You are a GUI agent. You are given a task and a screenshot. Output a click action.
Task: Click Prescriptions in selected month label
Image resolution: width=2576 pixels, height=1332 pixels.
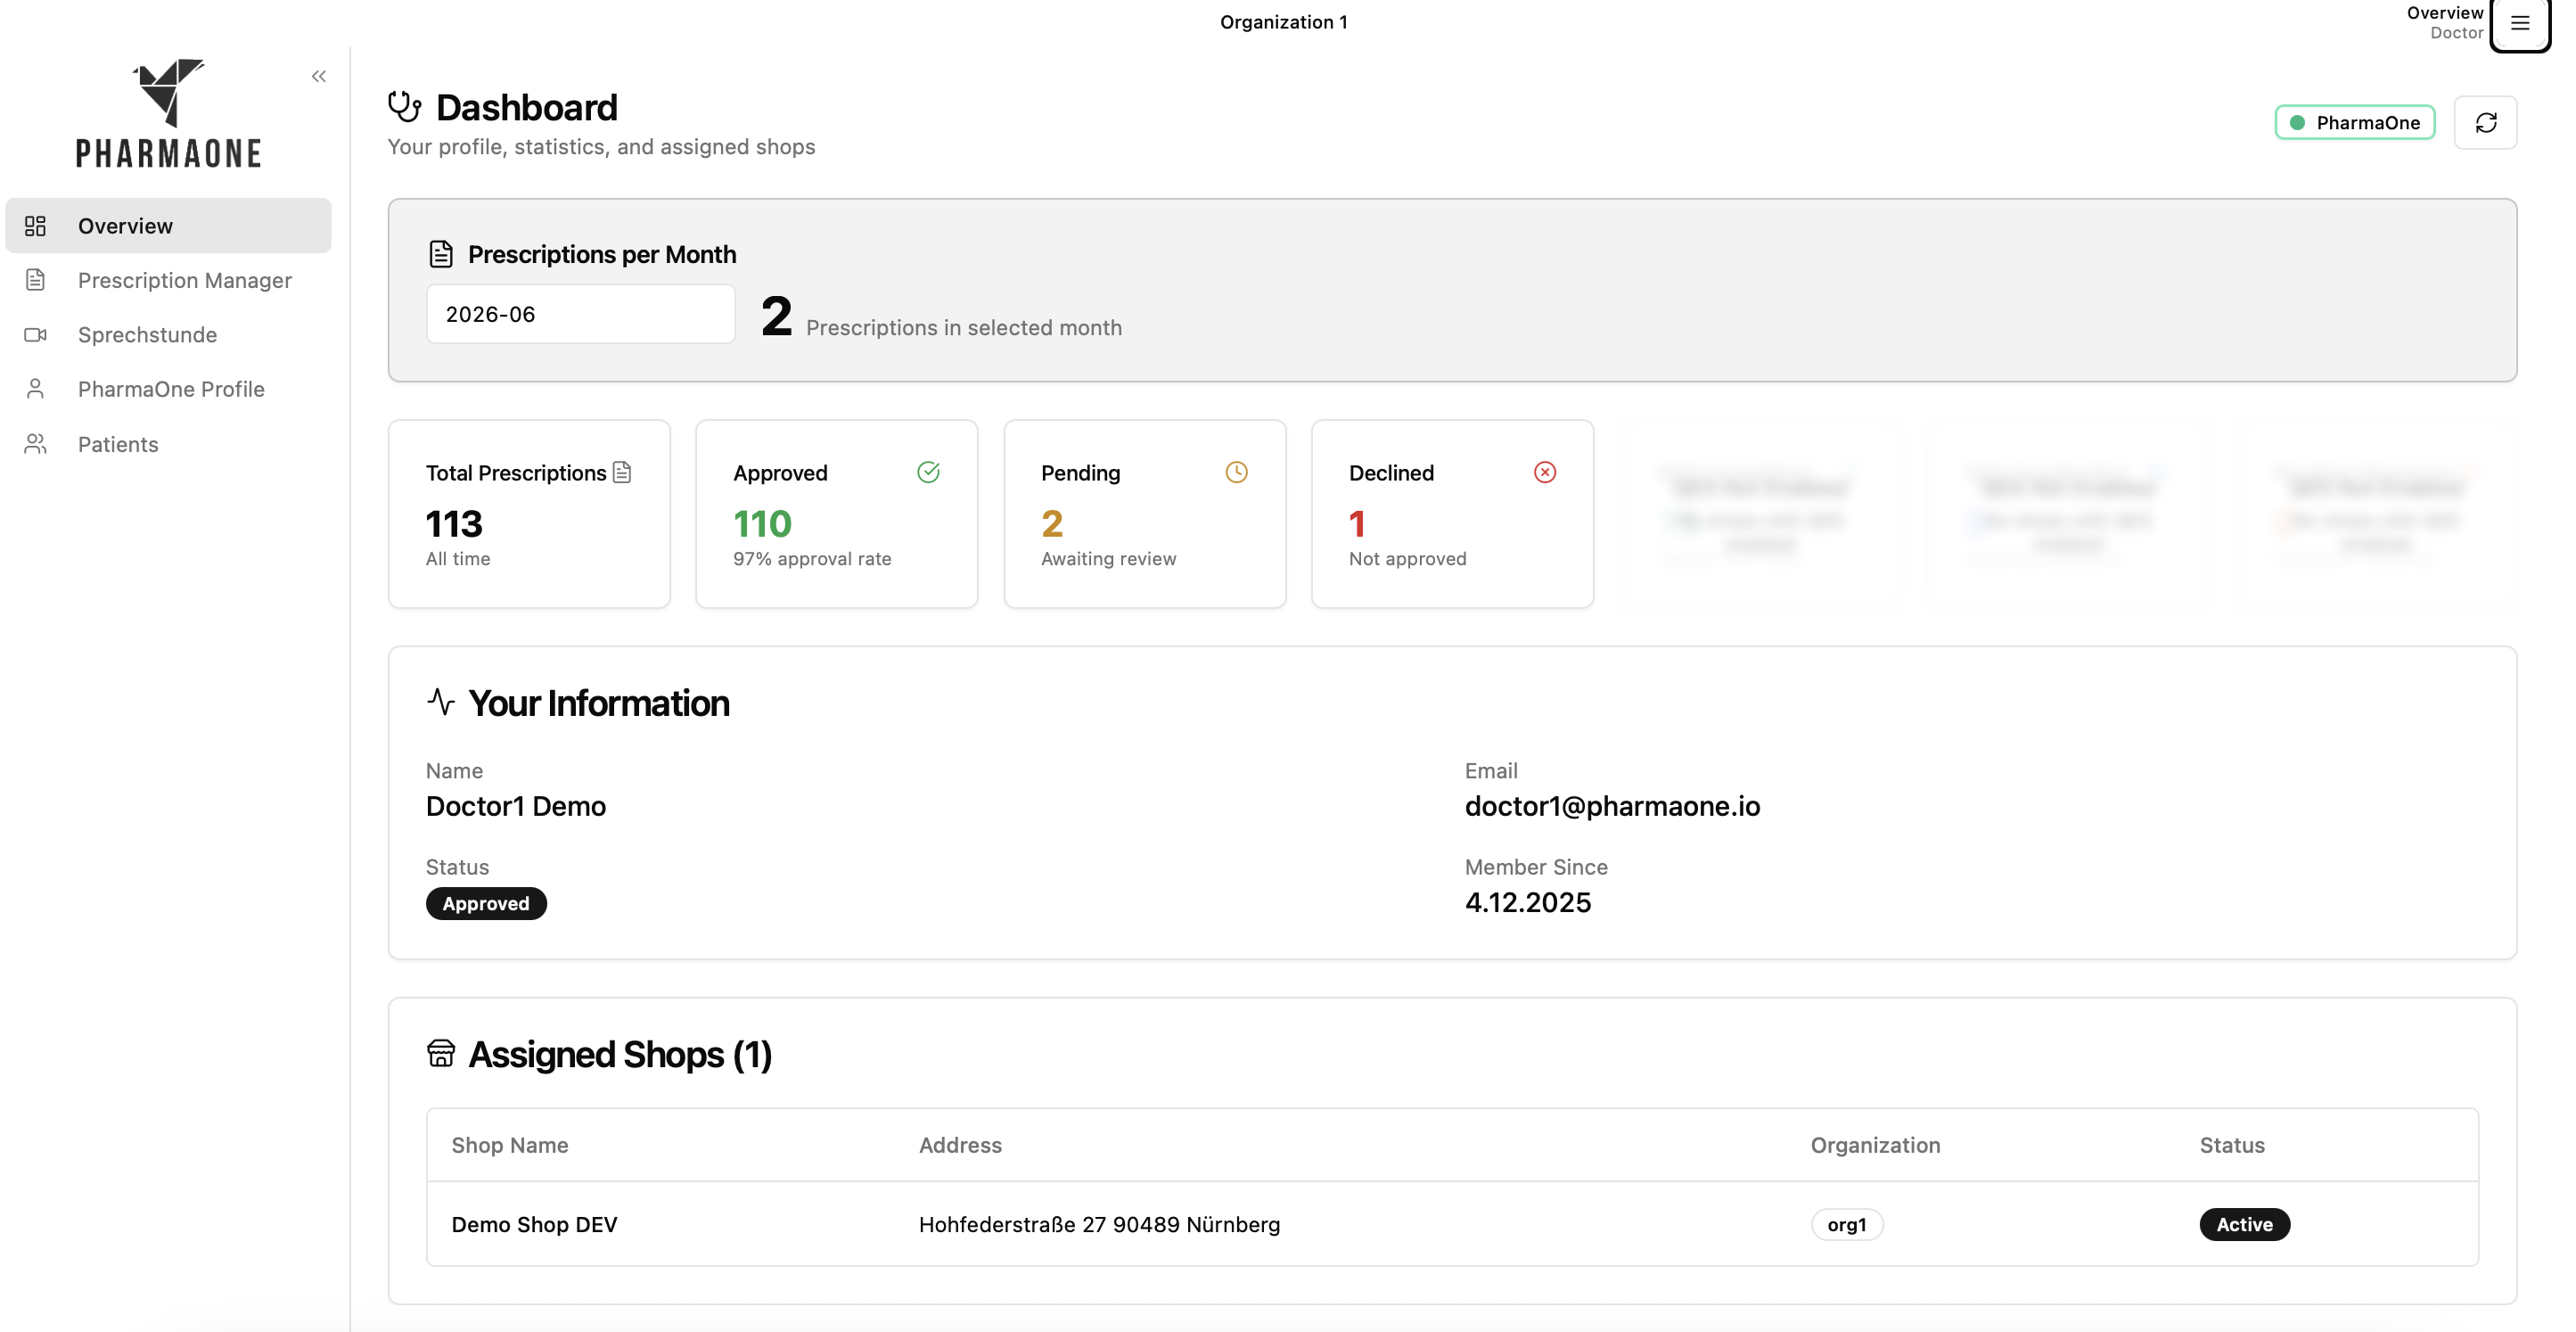coord(964,328)
